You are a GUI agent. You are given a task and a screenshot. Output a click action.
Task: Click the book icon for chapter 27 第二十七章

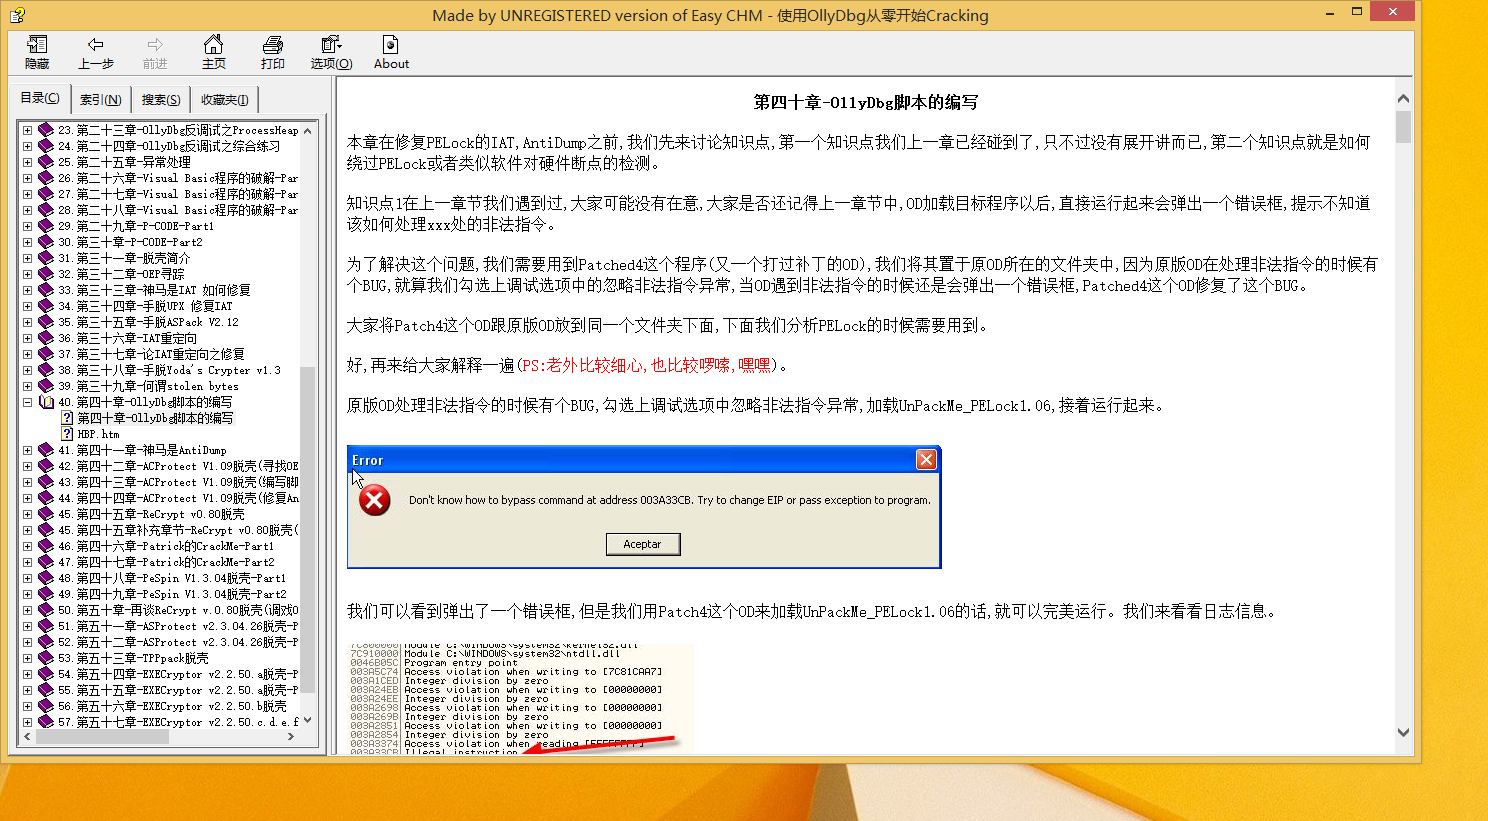46,194
